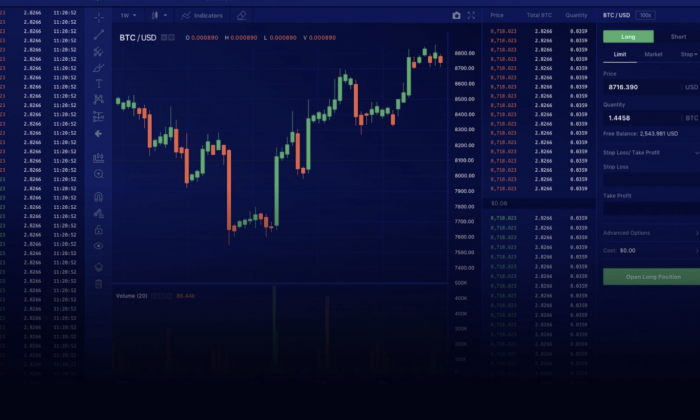Open the candlestick chart type dropdown
Screen dimensions: 700x420
click(x=159, y=16)
